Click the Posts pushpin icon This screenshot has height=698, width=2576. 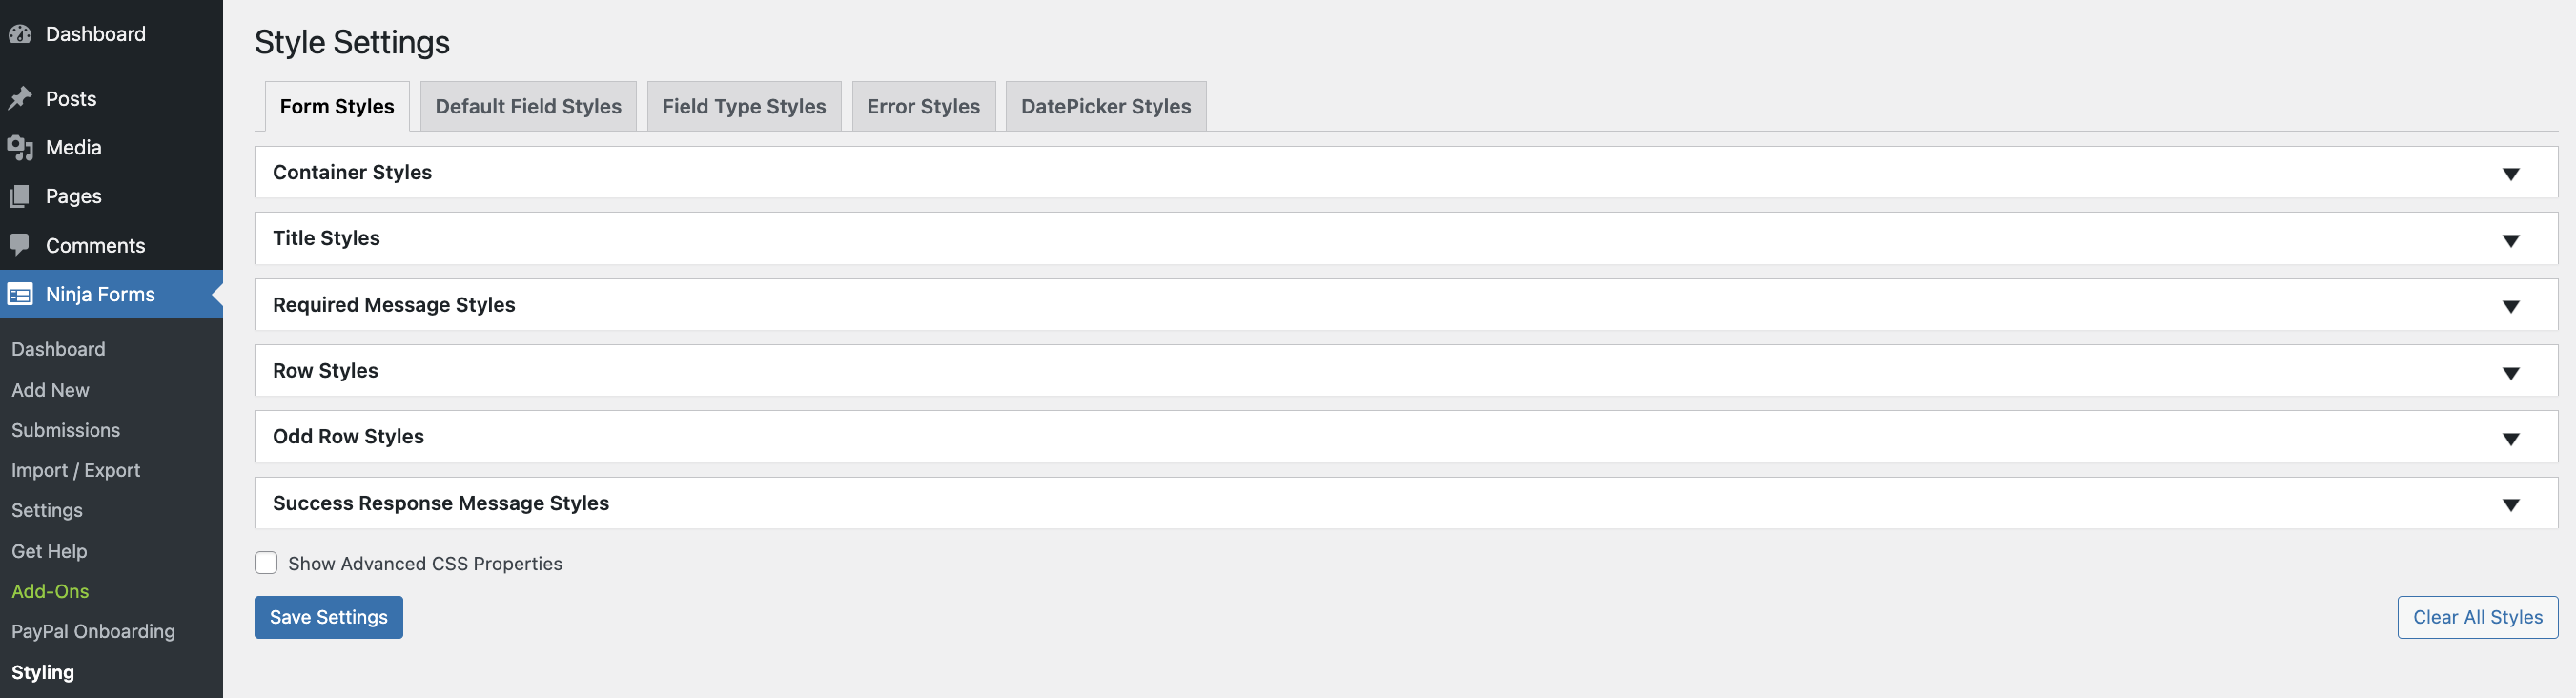20,98
